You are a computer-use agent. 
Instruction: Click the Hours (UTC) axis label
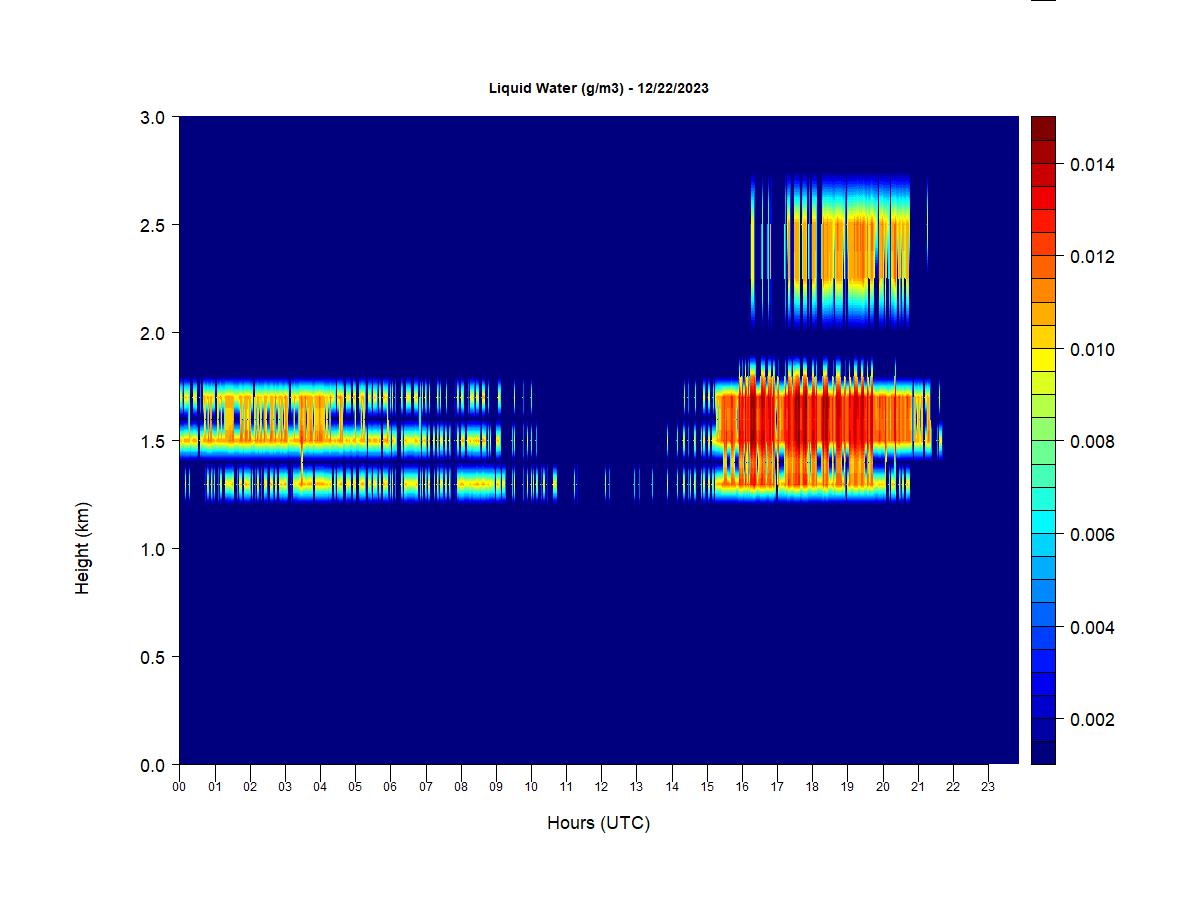point(598,823)
